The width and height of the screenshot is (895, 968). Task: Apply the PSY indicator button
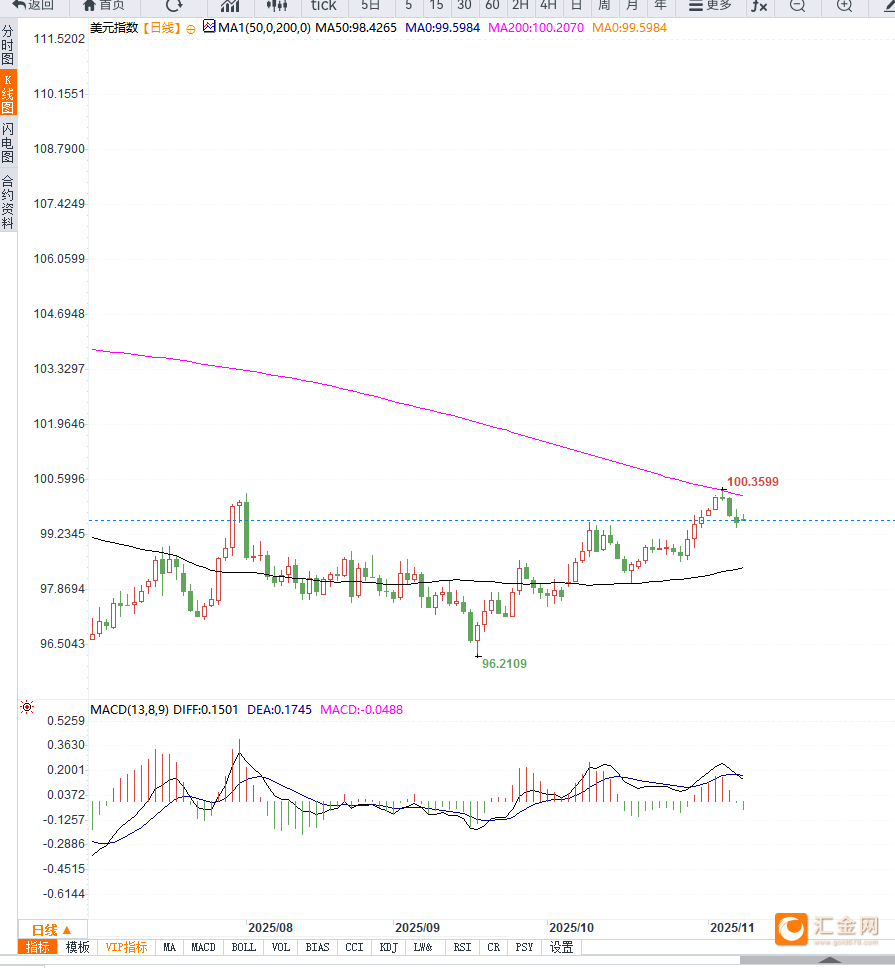tap(525, 947)
